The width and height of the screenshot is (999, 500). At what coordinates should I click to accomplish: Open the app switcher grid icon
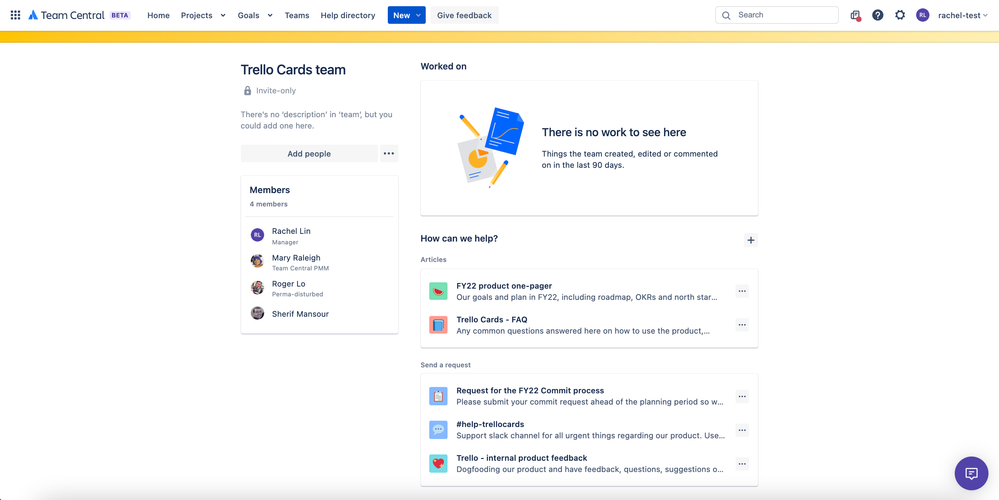pos(15,15)
